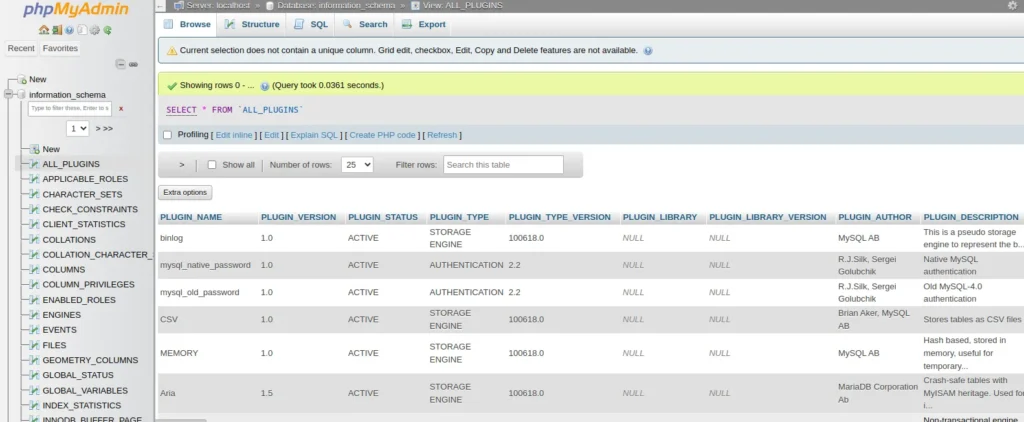Go to next navigation page arrow
Screen dimensions: 1024x422
98,129
